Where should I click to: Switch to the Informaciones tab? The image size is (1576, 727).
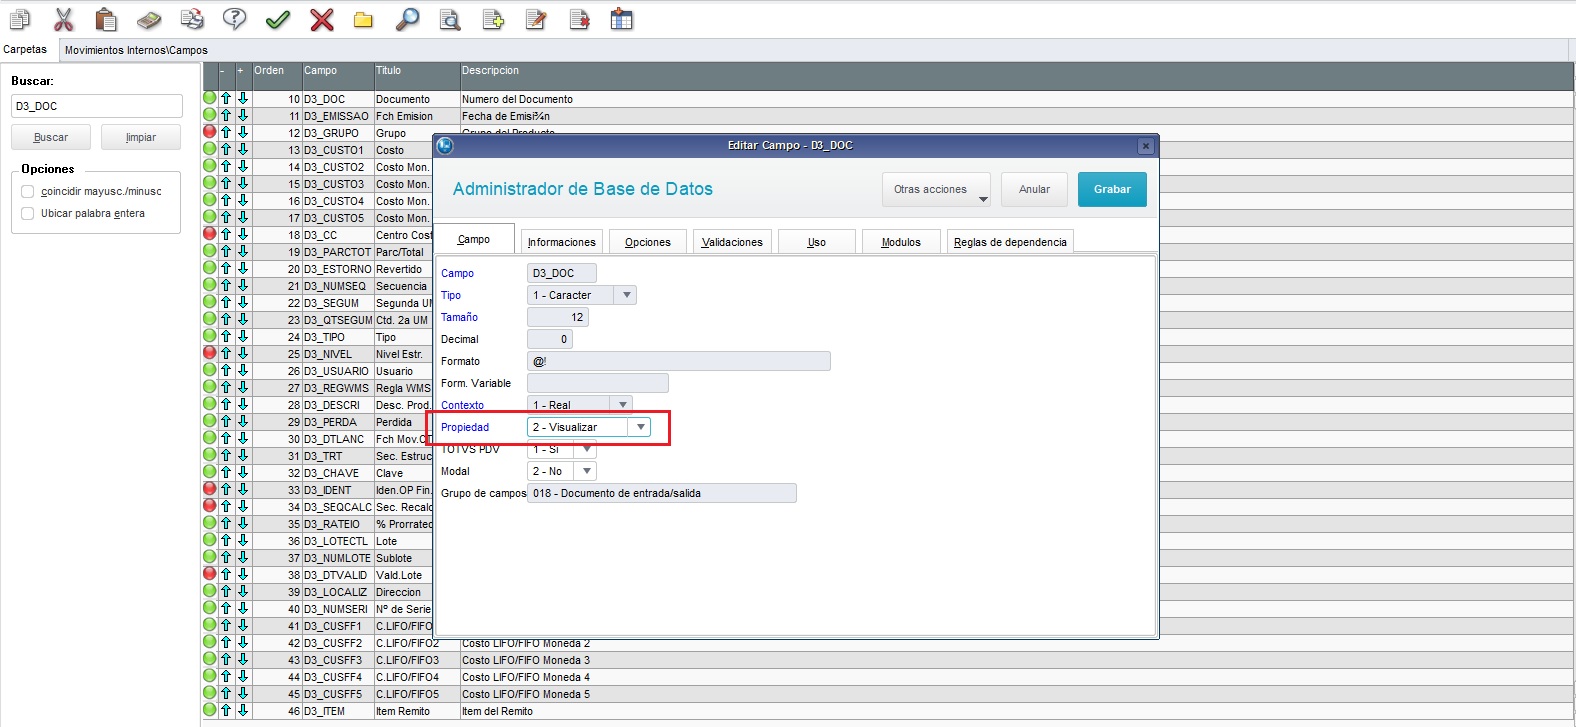click(x=562, y=242)
